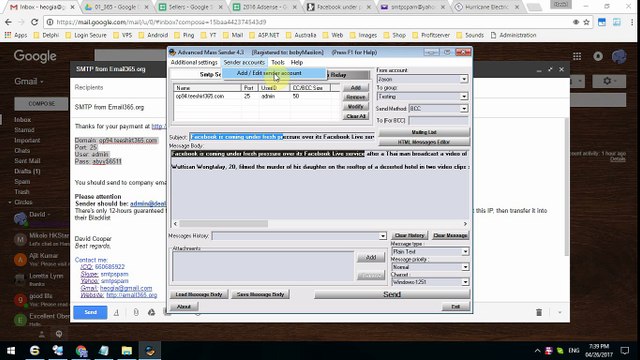Click the Recipients field in Gmail compose

click(x=320, y=87)
